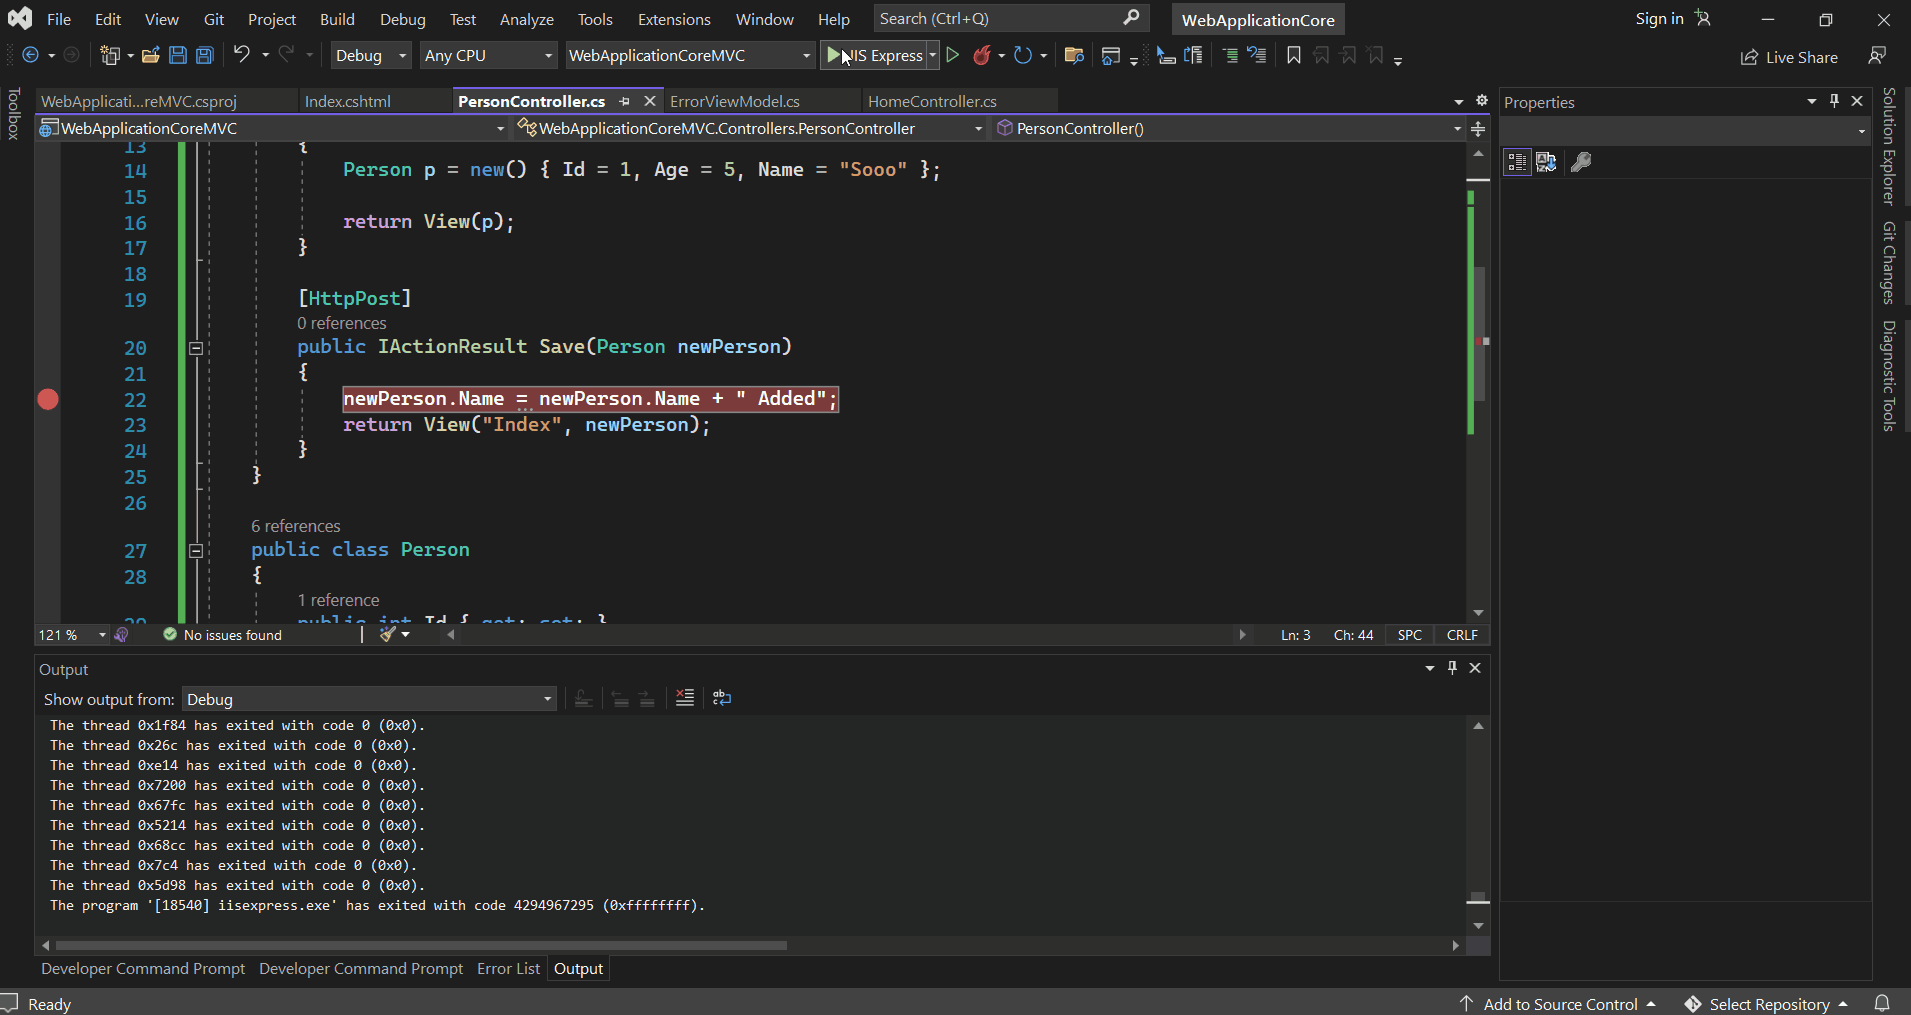
Task: Toggle the breakpoint on line 22
Action: [x=47, y=399]
